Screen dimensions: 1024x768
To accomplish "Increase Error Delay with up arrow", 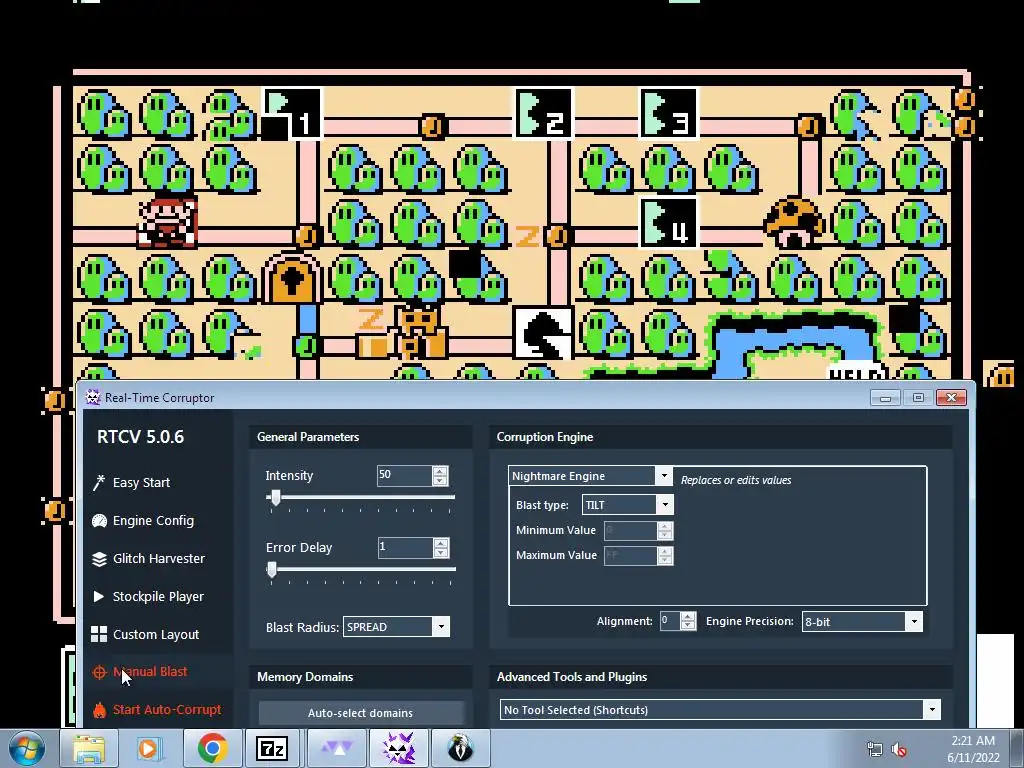I will click(441, 543).
